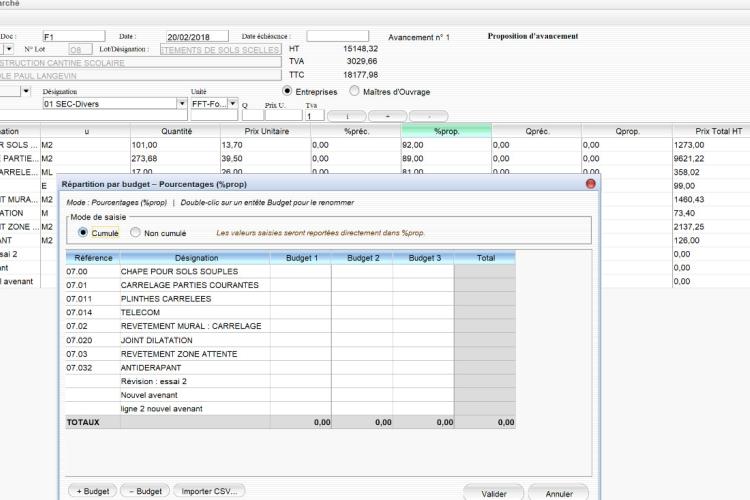Screen dimensions: 750x500
Task: Select the Entreprises radio button
Action: click(287, 90)
